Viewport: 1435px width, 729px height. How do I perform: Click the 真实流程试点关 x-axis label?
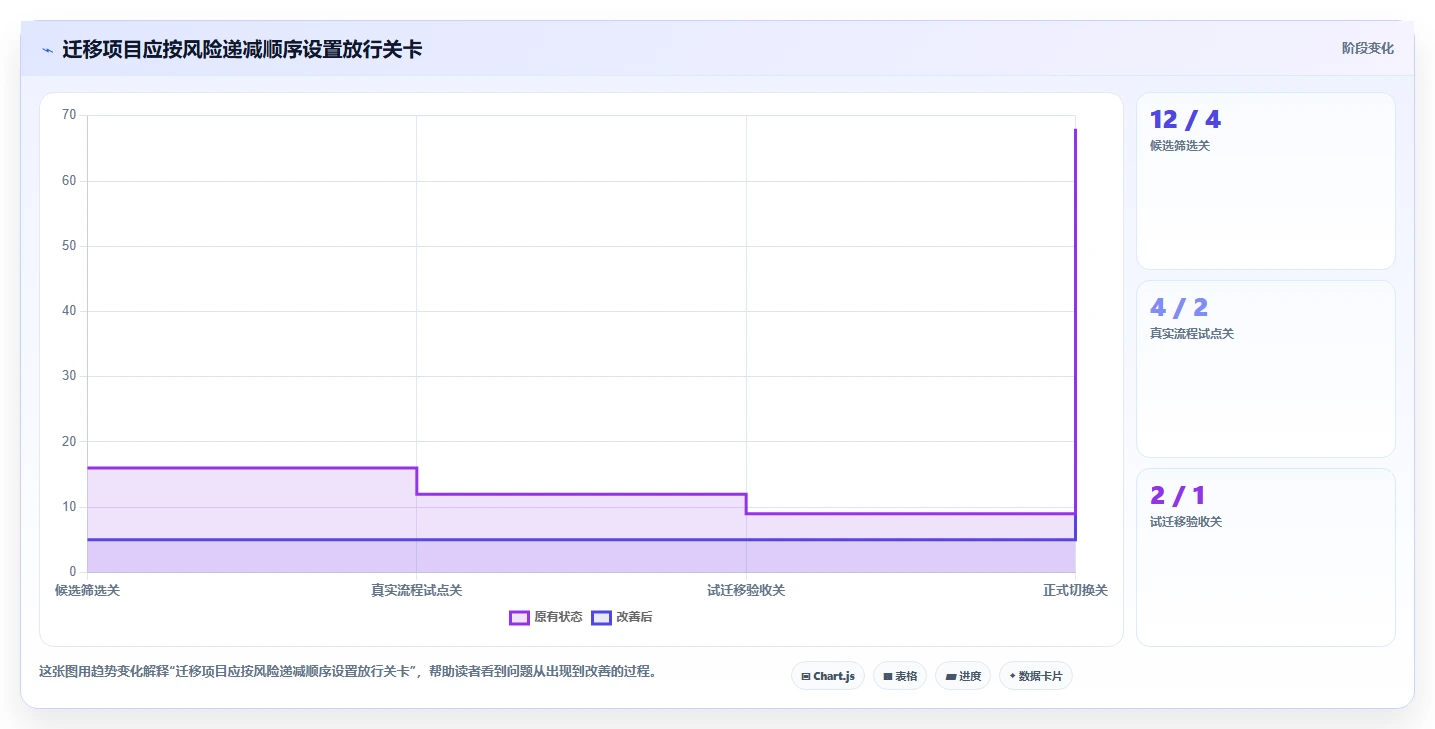coord(416,590)
